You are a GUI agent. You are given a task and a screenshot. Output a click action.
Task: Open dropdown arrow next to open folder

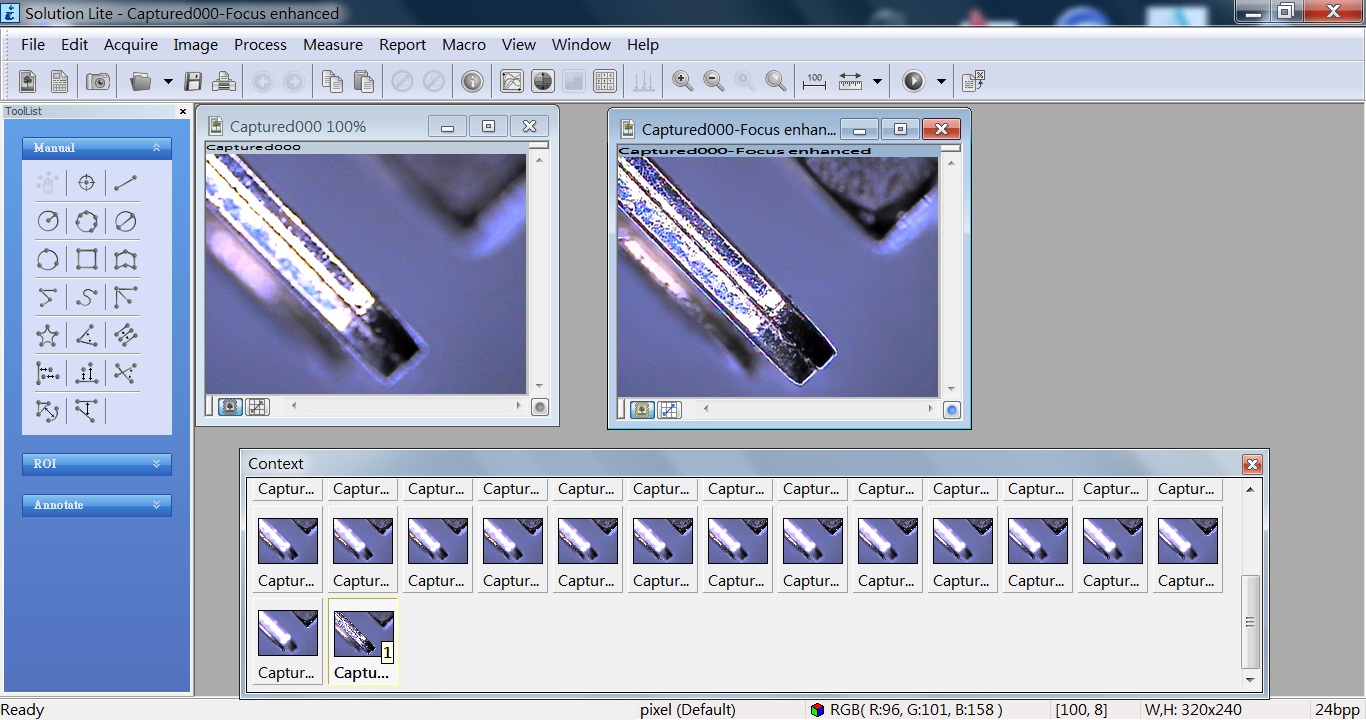pos(168,82)
